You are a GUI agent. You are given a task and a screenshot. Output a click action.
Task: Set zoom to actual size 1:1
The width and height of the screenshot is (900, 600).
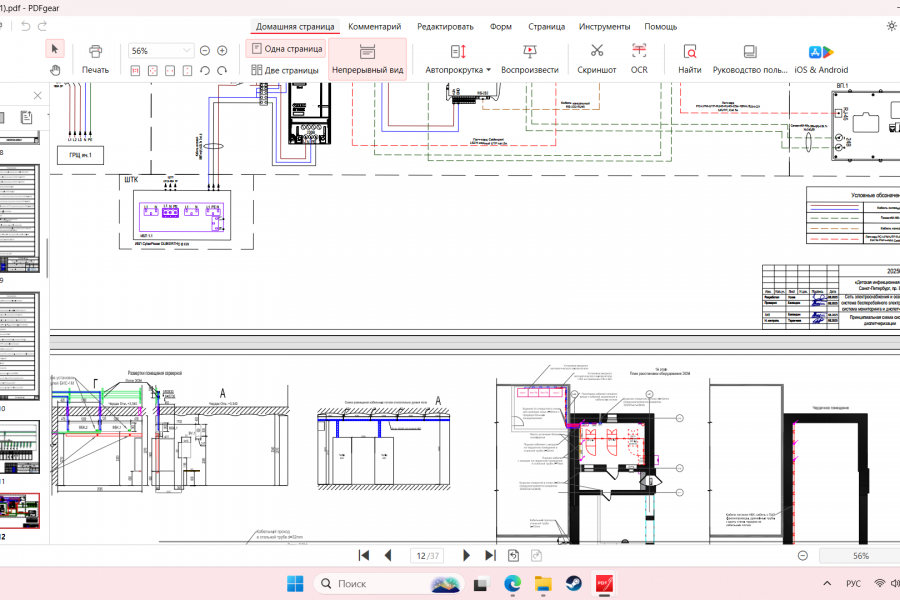(x=135, y=70)
